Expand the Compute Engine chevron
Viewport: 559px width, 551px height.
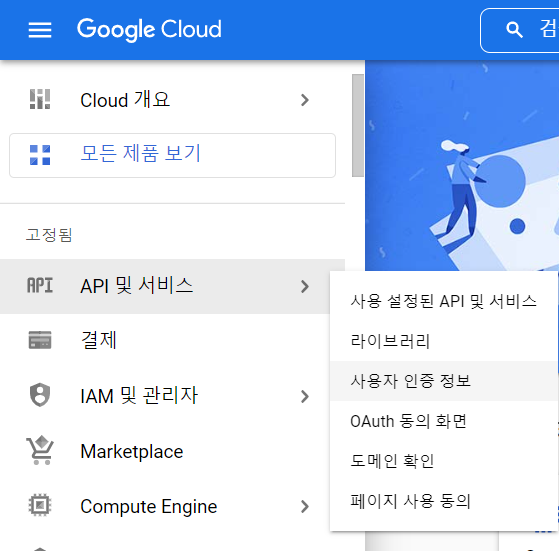tap(304, 506)
